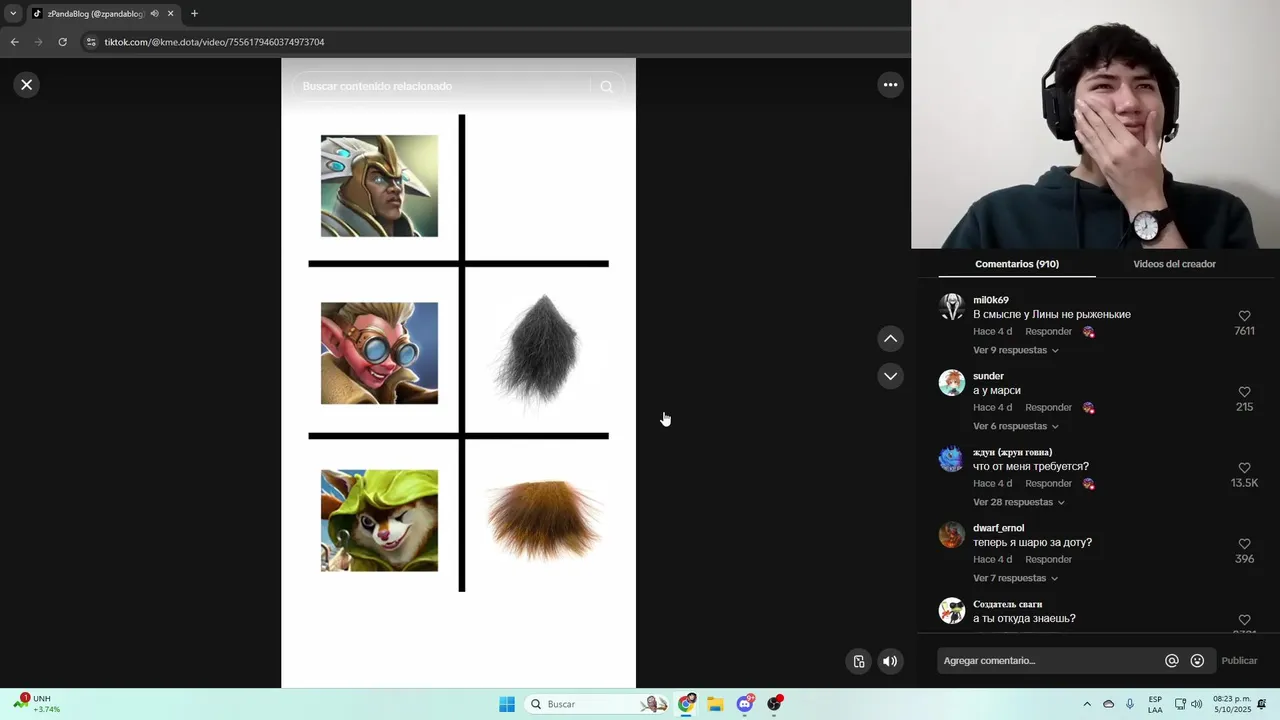Go to previous video with up arrow
The width and height of the screenshot is (1280, 720).
(890, 339)
